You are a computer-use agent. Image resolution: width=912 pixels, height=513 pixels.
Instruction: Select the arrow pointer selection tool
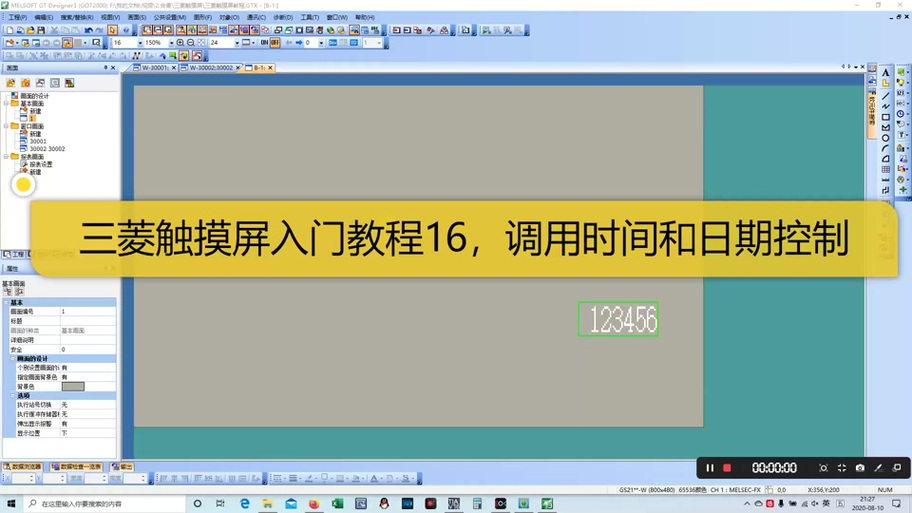click(x=112, y=30)
